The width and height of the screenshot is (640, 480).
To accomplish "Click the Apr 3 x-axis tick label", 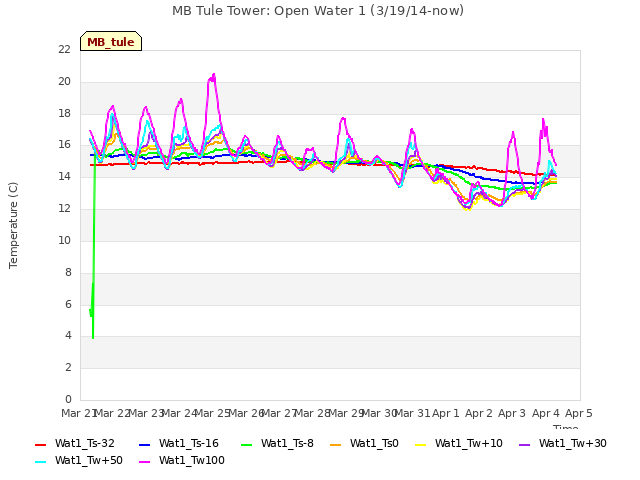I will (x=512, y=413).
